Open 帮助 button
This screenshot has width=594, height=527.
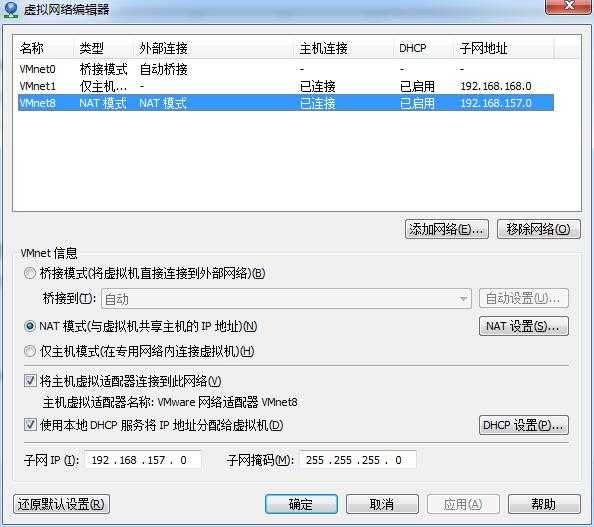544,504
